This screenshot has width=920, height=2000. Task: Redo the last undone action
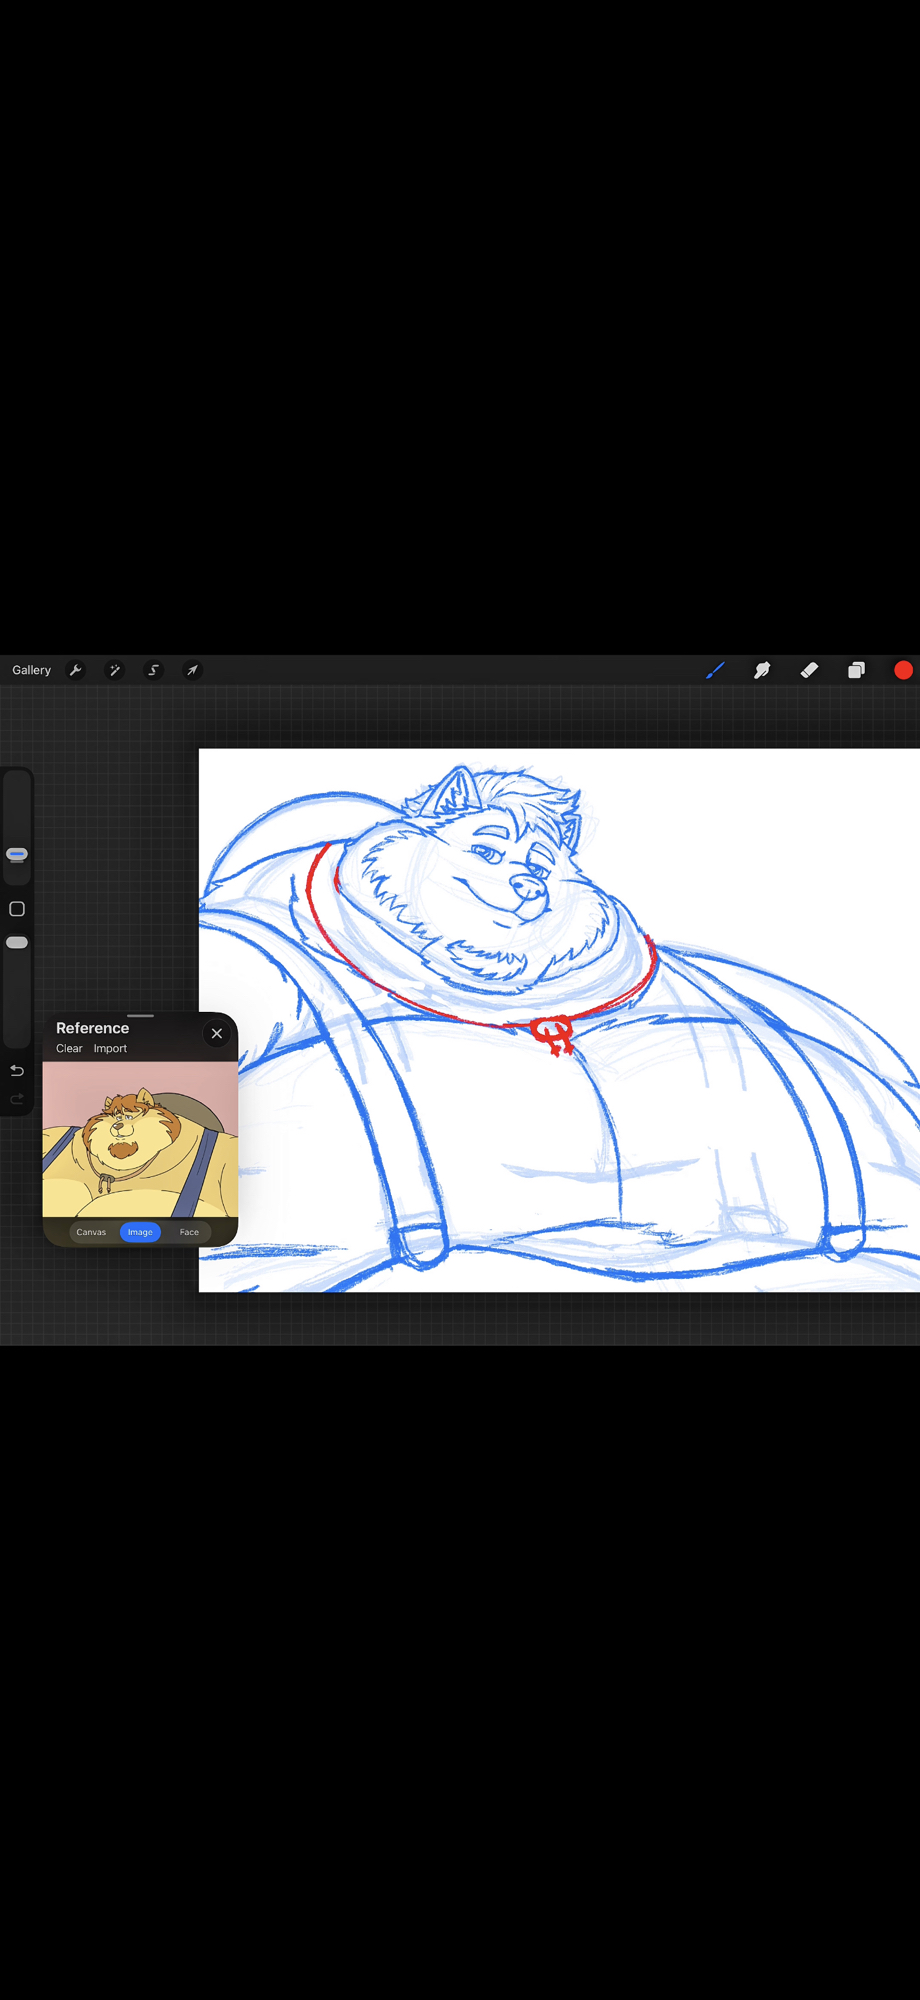pos(17,1099)
